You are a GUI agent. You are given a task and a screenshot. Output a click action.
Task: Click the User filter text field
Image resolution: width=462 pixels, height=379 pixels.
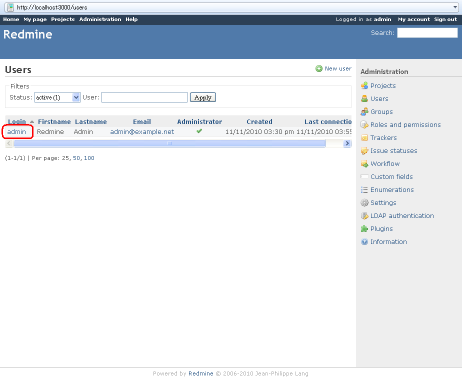pyautogui.click(x=144, y=97)
